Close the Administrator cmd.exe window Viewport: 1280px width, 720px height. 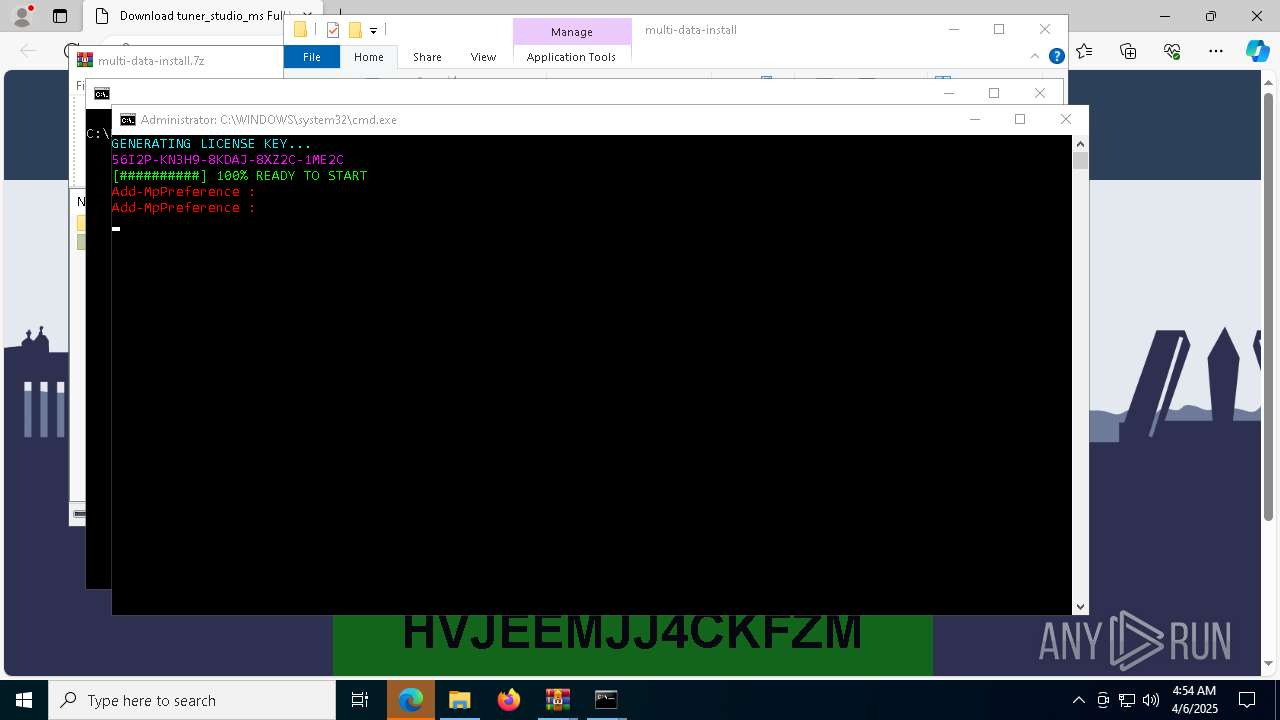click(1065, 119)
